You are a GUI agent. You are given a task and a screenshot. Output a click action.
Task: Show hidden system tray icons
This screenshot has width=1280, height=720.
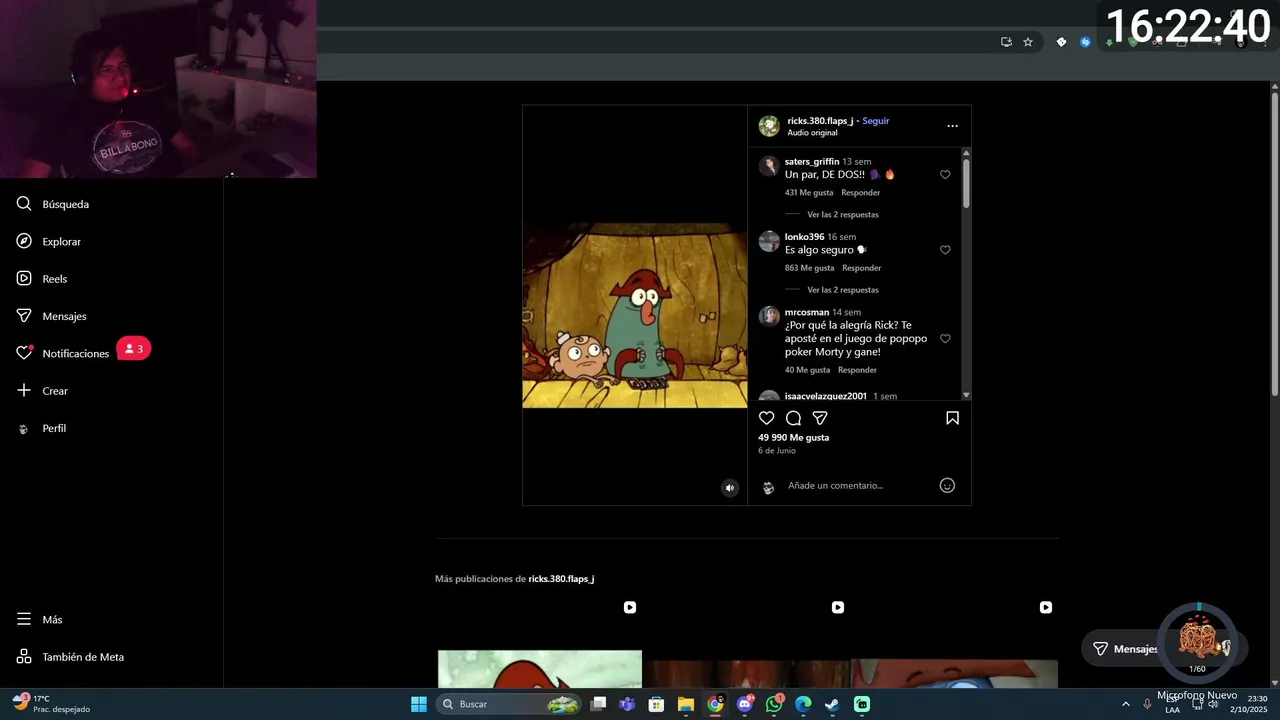(1125, 704)
